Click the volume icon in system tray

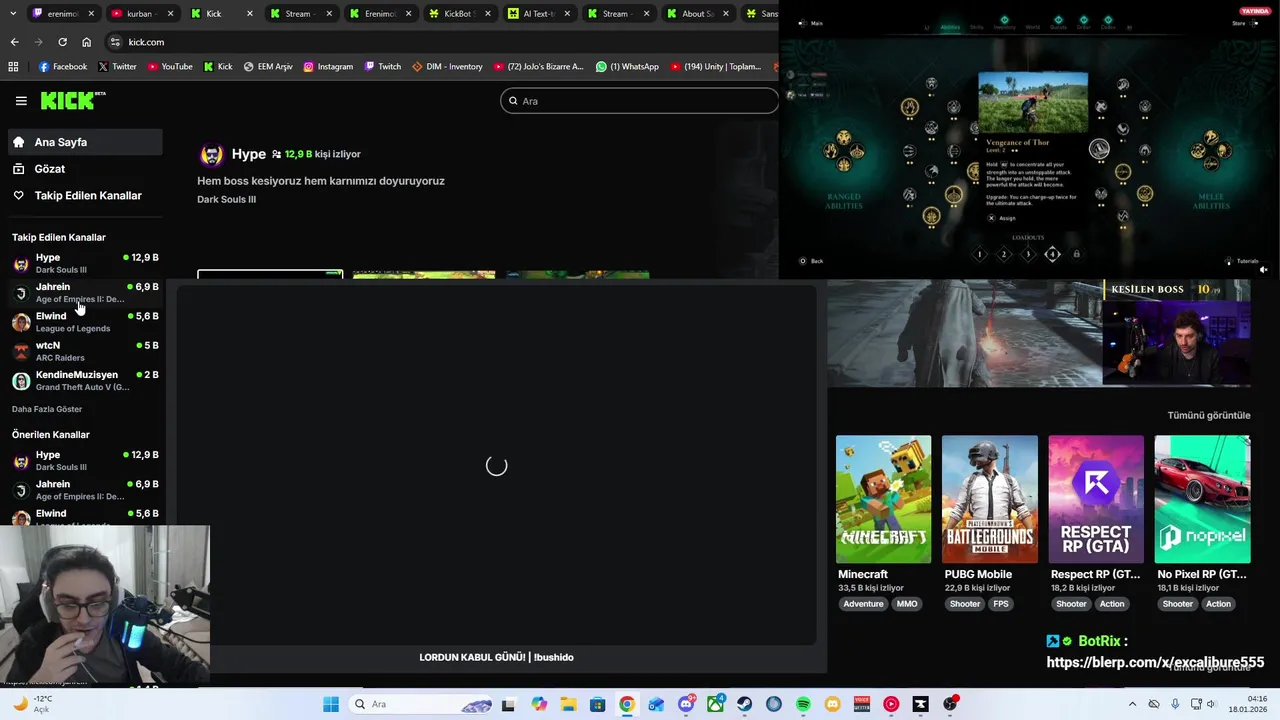click(x=1211, y=704)
